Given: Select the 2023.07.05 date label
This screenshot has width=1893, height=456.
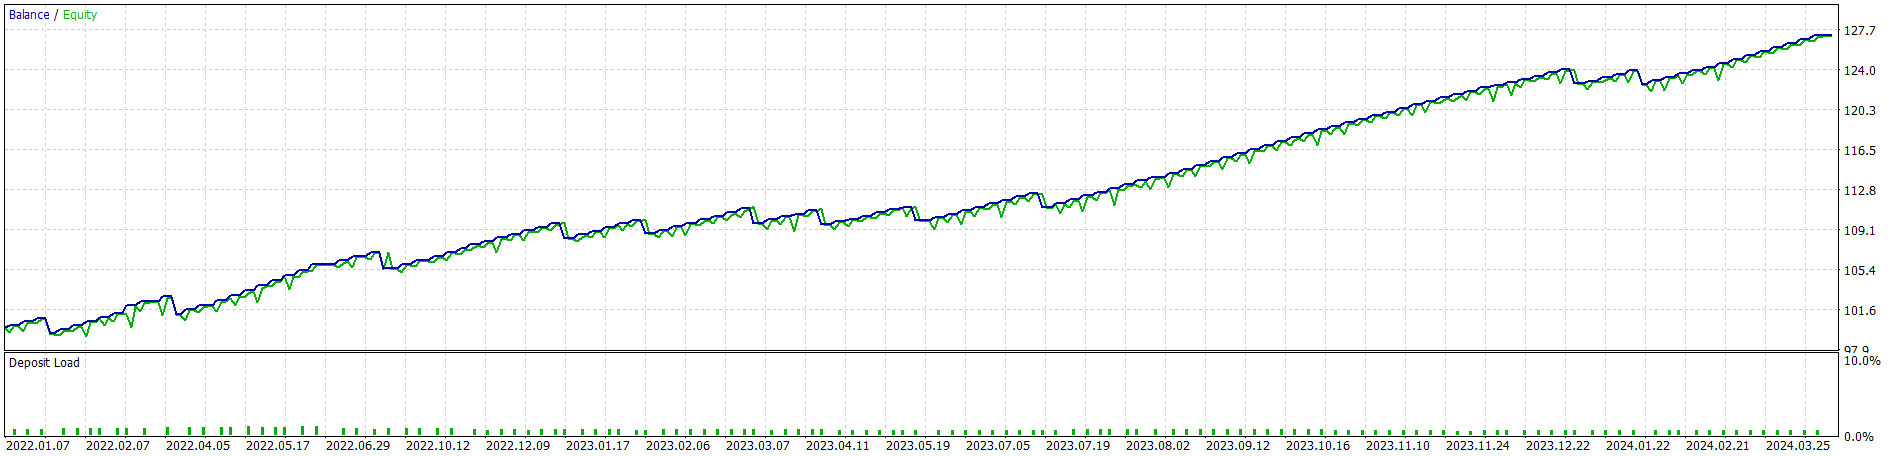Looking at the screenshot, I should (998, 446).
